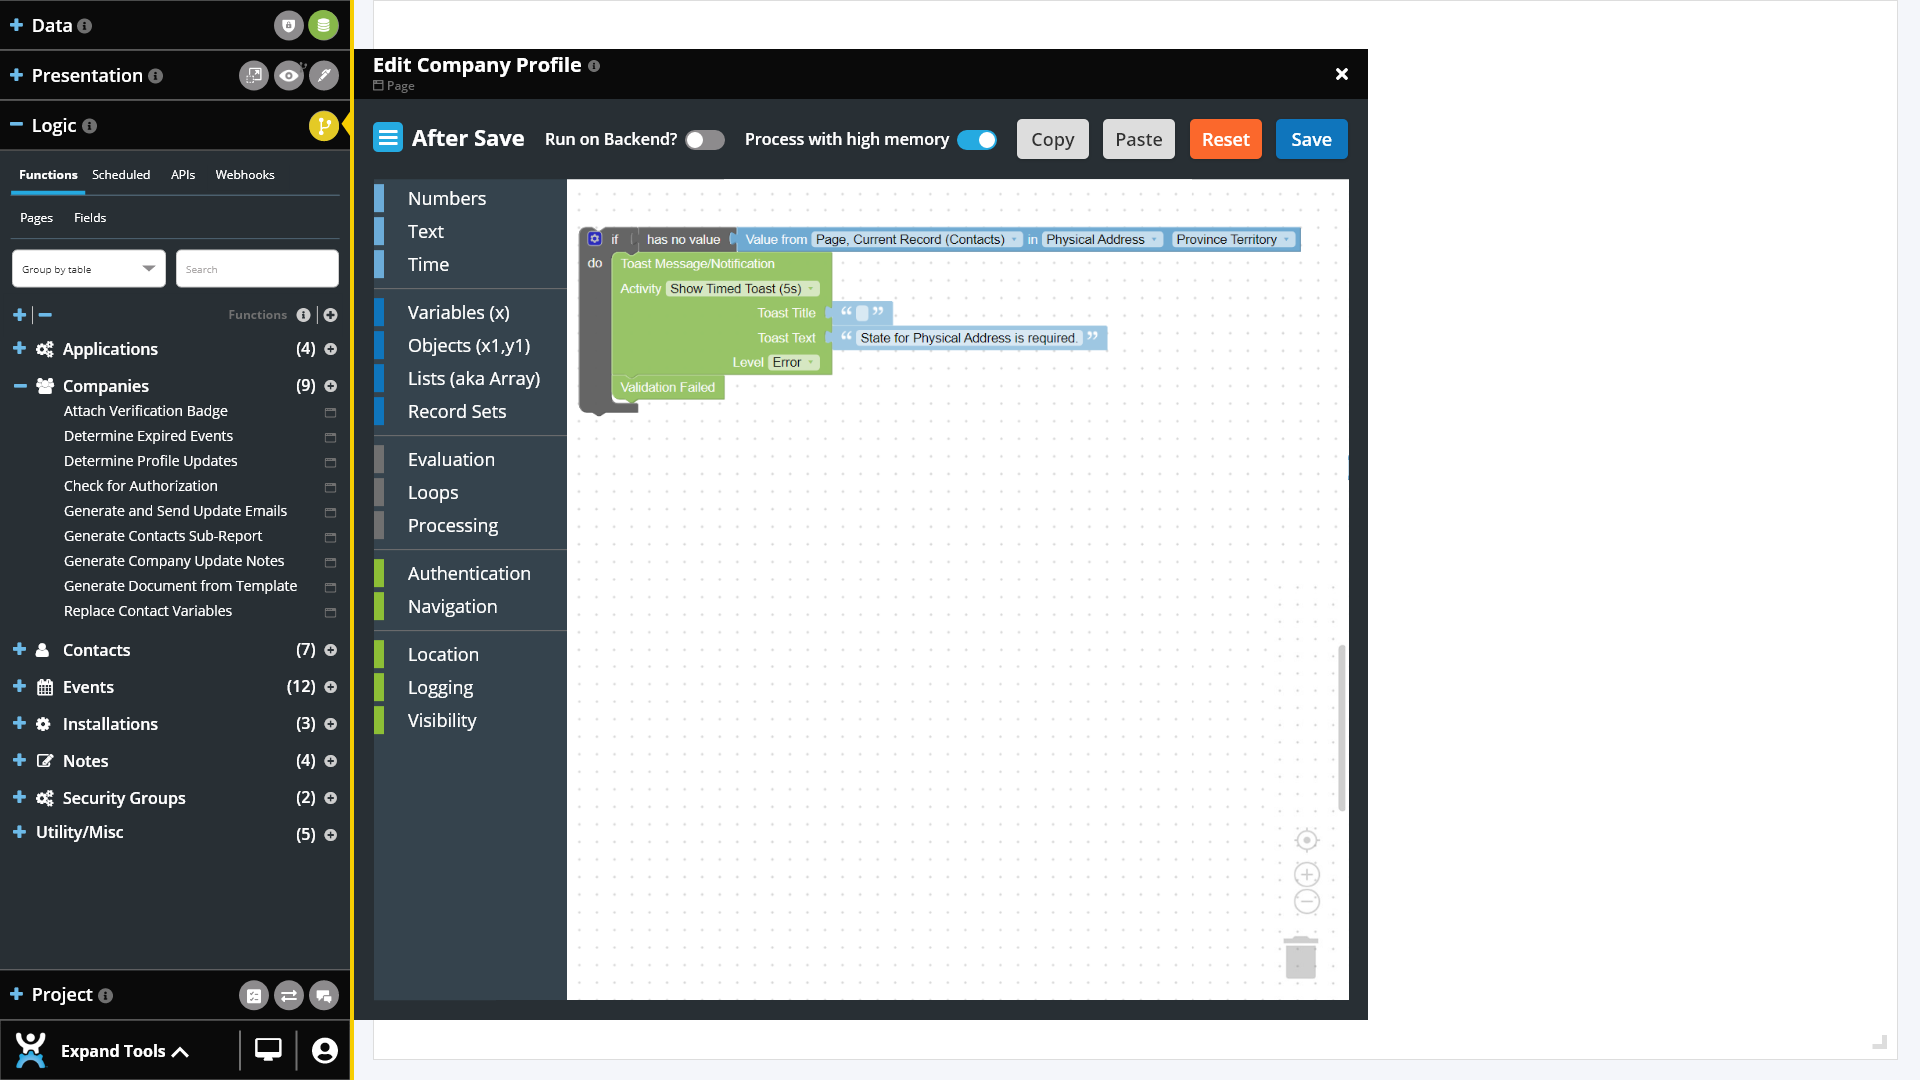Open the Level Error dropdown in block
The width and height of the screenshot is (1920, 1080).
[794, 362]
